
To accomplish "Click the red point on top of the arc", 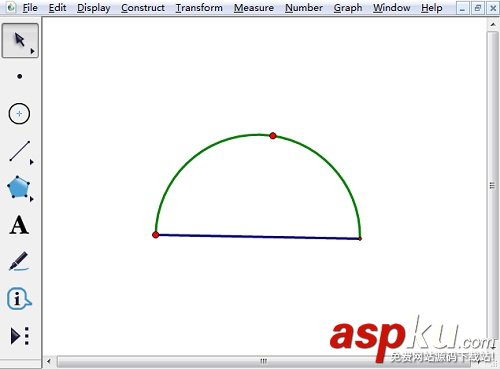I will [273, 136].
